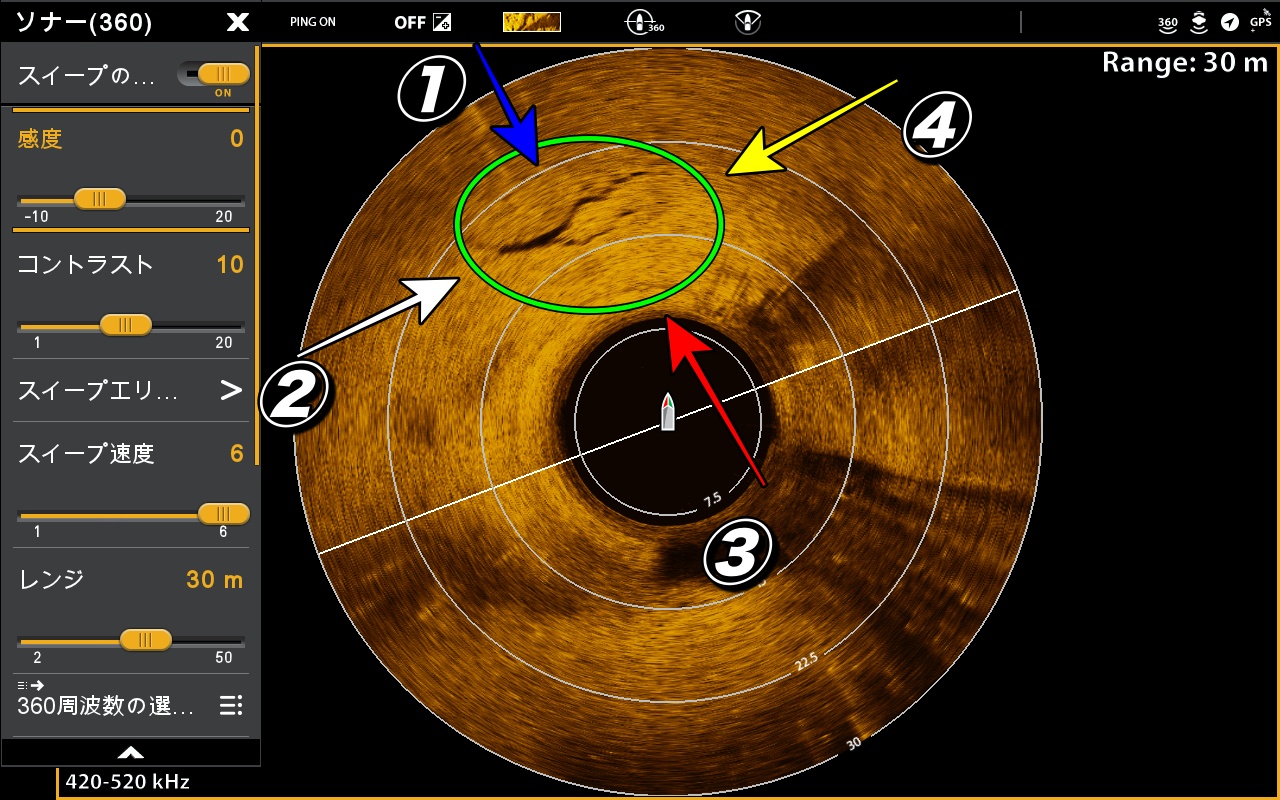Toggle the スイープ switch off

(x=213, y=75)
